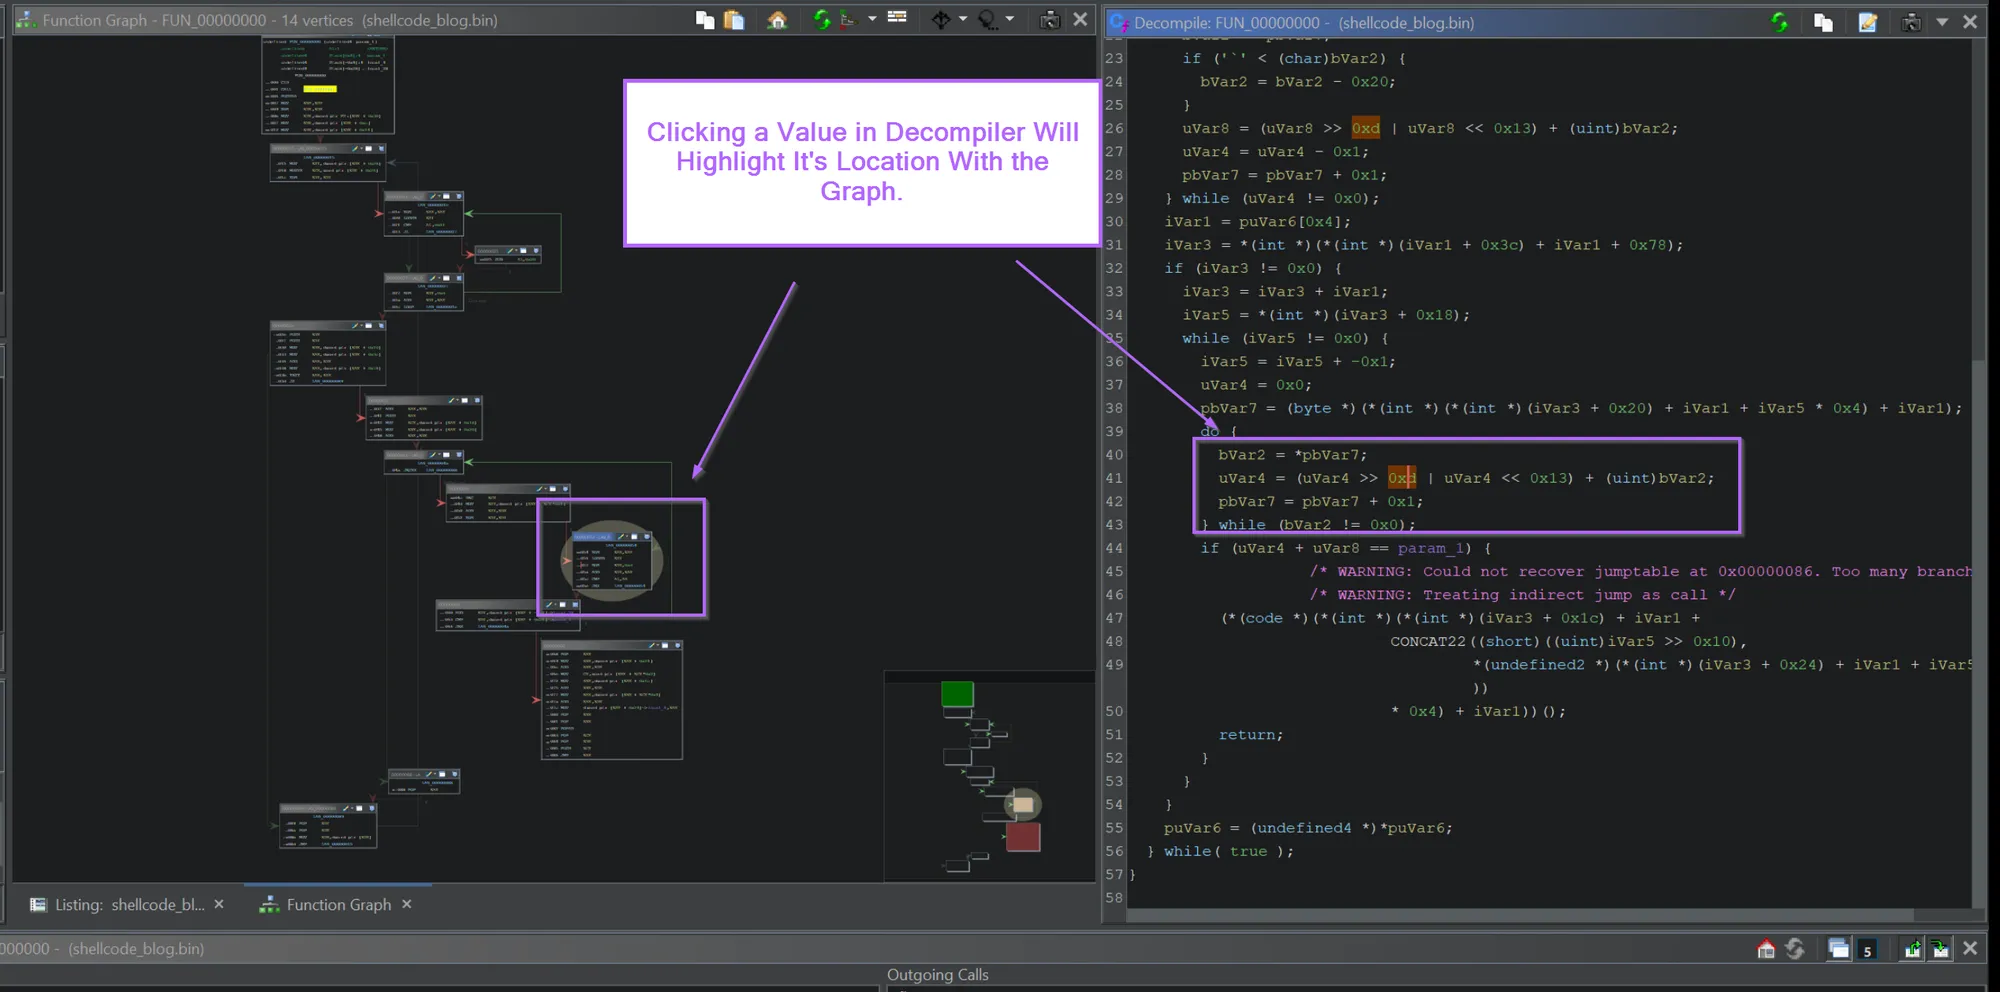Refresh the Function Graph layout

click(x=822, y=20)
